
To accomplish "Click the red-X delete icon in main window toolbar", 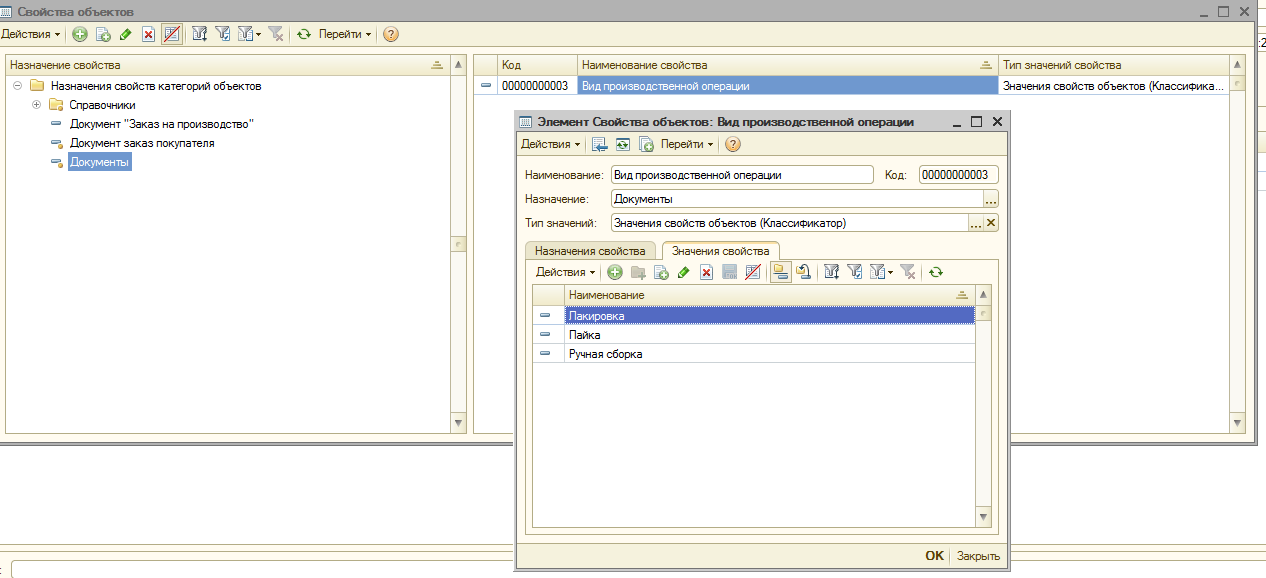I will [x=148, y=34].
